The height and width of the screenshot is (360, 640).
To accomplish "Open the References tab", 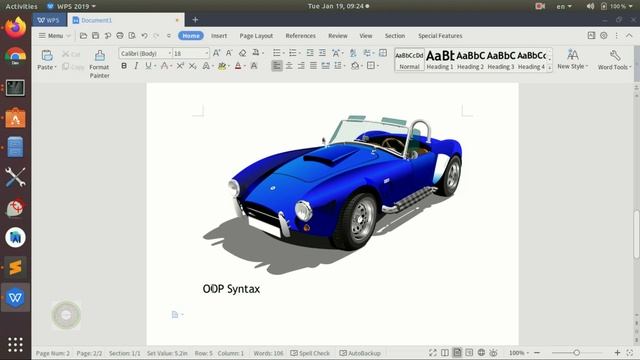I will [300, 36].
